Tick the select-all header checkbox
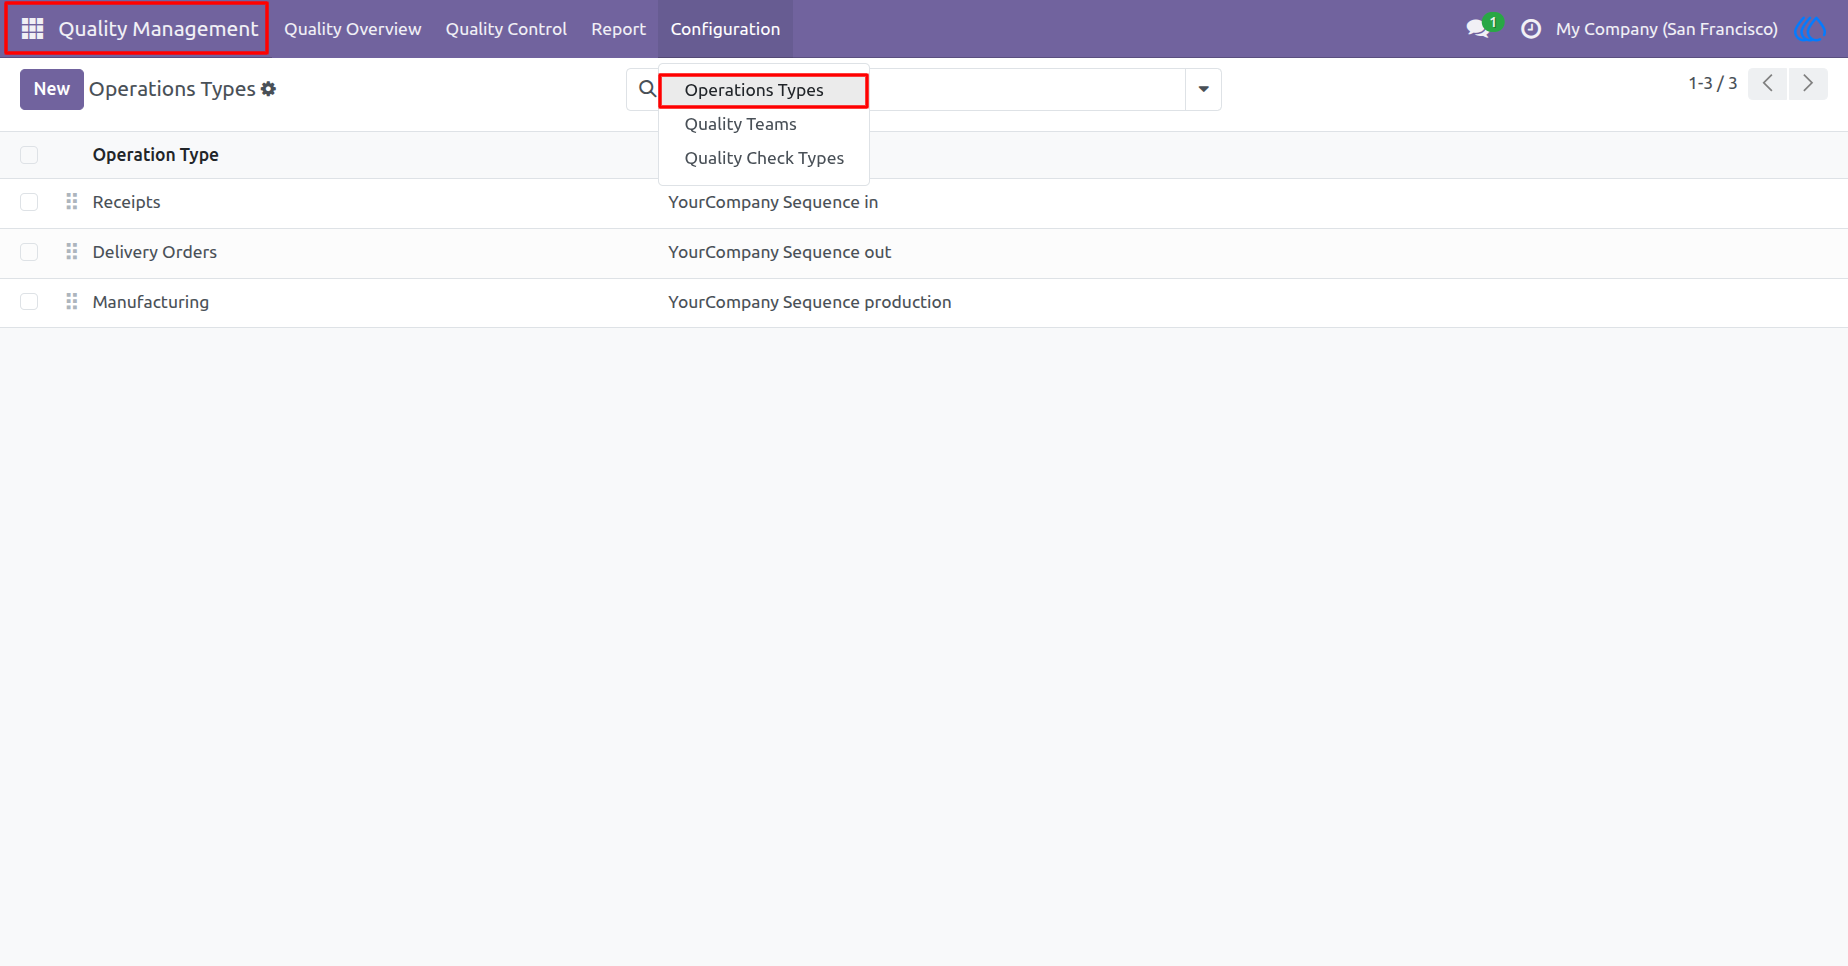 click(29, 155)
